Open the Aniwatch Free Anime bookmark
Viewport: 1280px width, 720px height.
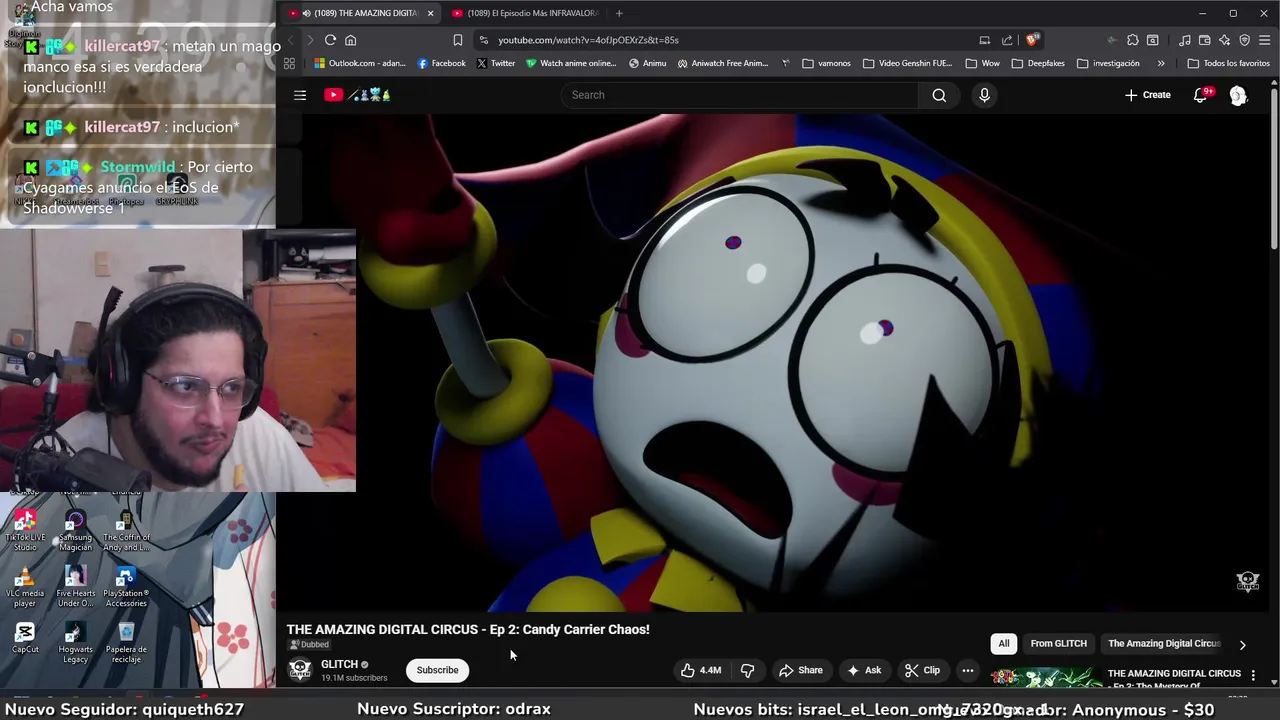tap(723, 63)
